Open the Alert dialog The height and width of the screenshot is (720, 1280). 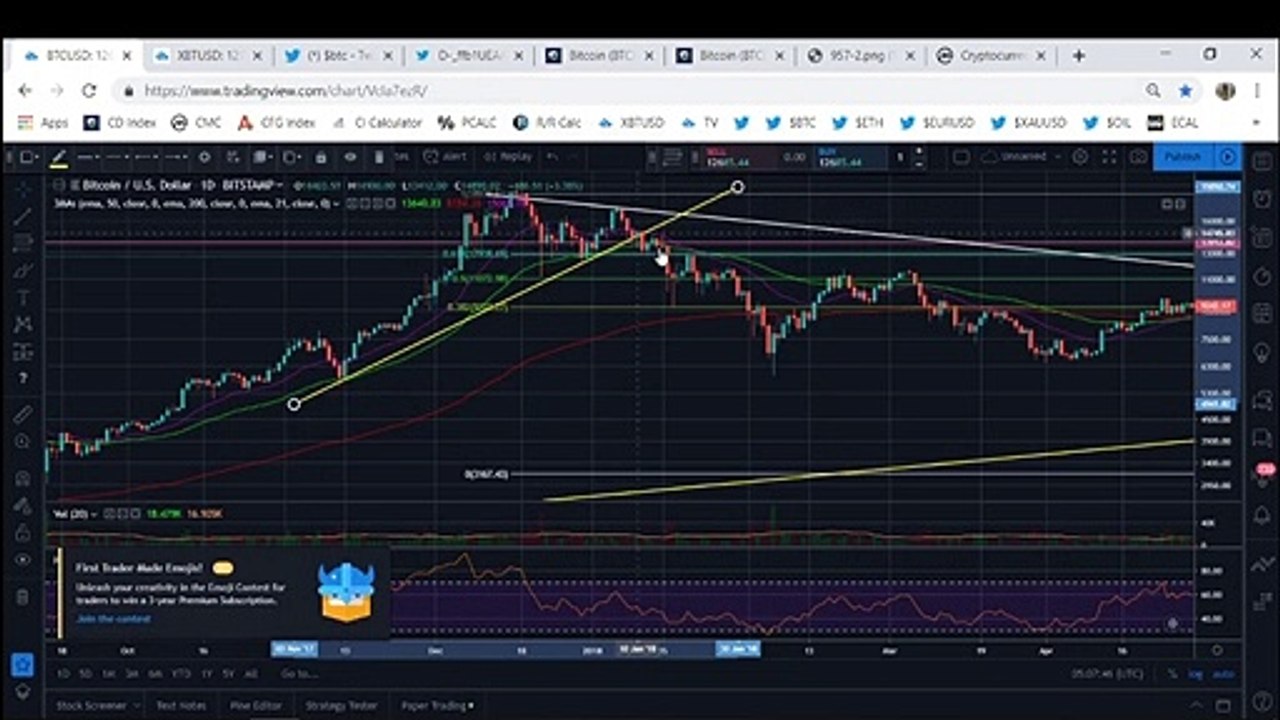tap(445, 157)
